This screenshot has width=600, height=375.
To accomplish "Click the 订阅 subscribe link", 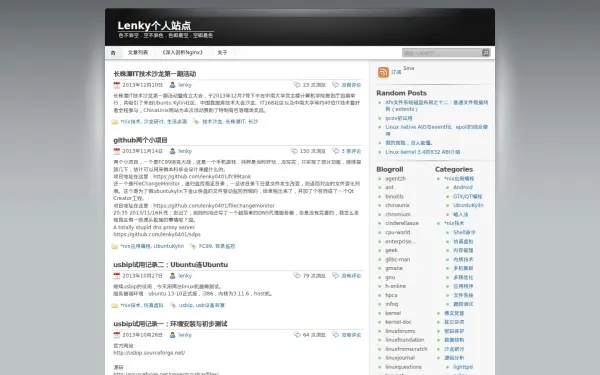I will [x=396, y=72].
